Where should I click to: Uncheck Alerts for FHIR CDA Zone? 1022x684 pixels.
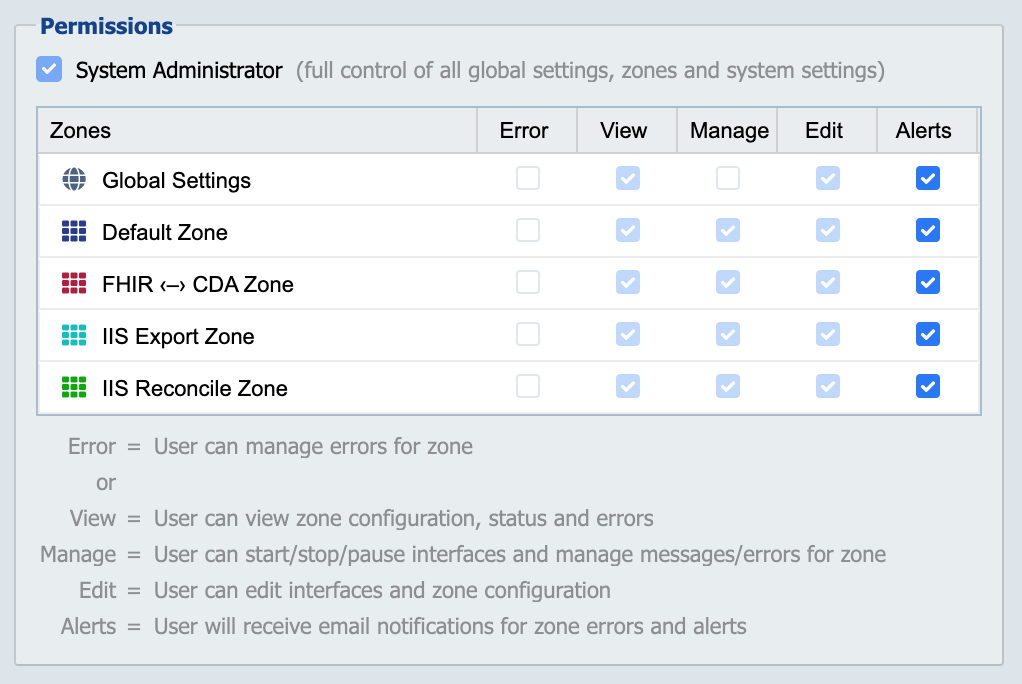click(927, 282)
